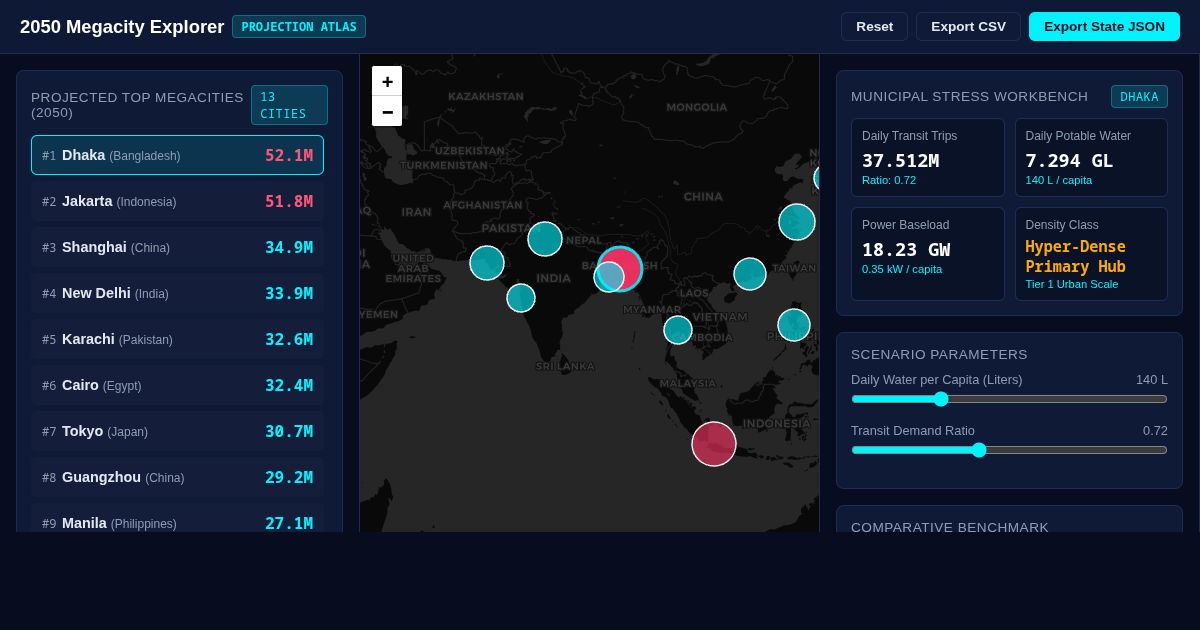Zoom out on the map
The height and width of the screenshot is (630, 1200).
pyautogui.click(x=387, y=111)
